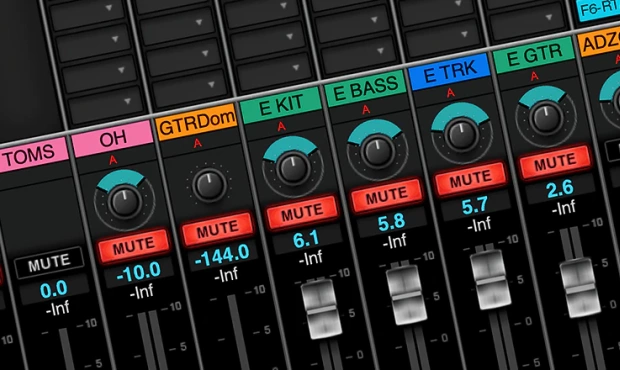Reset the -Inf peak readout on E BASS
This screenshot has width=620, height=370.
395,241
